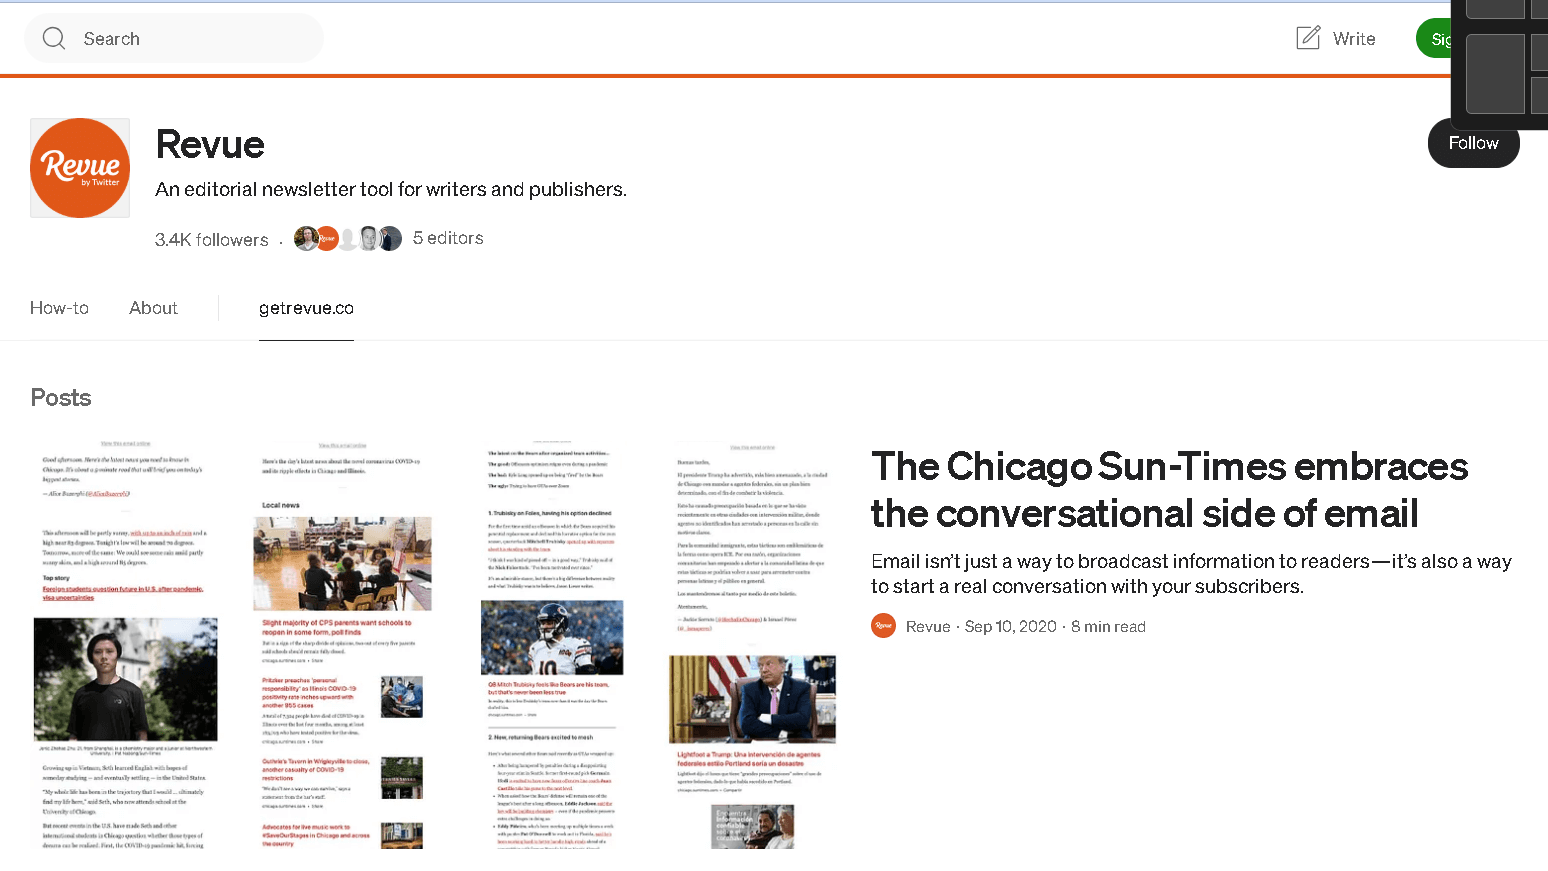The width and height of the screenshot is (1548, 871).
Task: Click the Revue author name link
Action: (x=928, y=627)
